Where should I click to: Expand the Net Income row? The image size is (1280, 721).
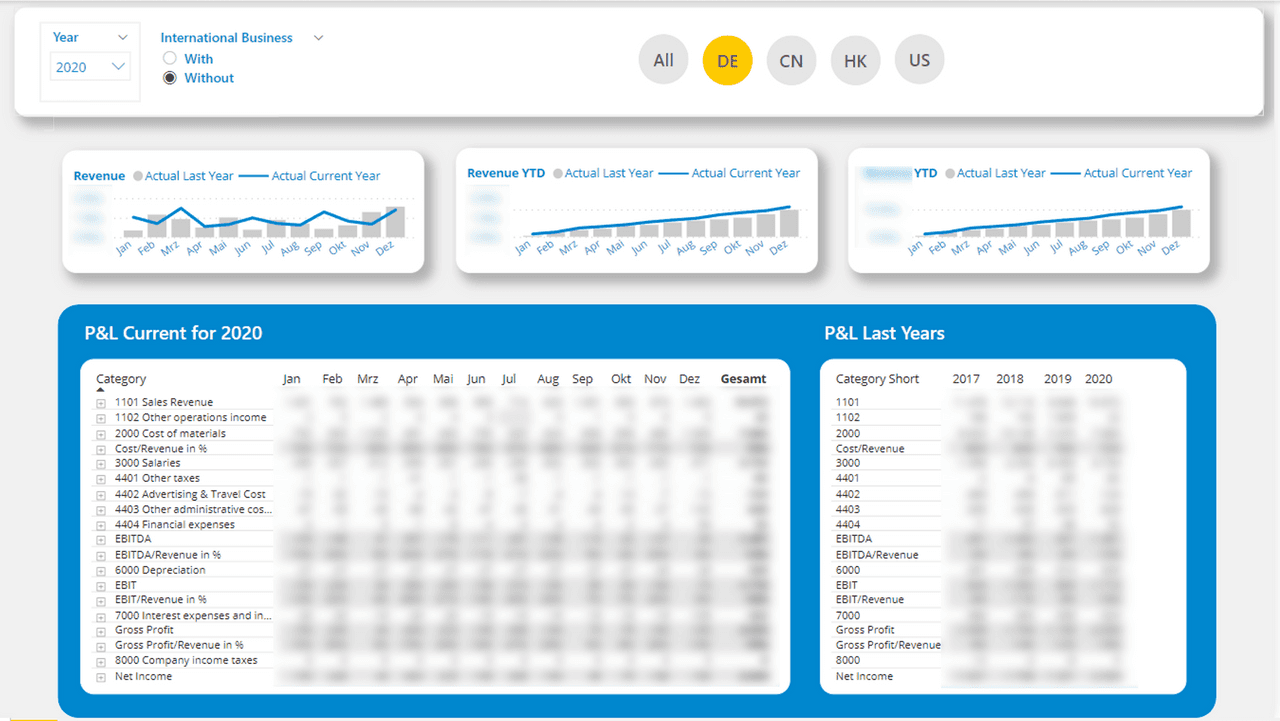coord(99,675)
